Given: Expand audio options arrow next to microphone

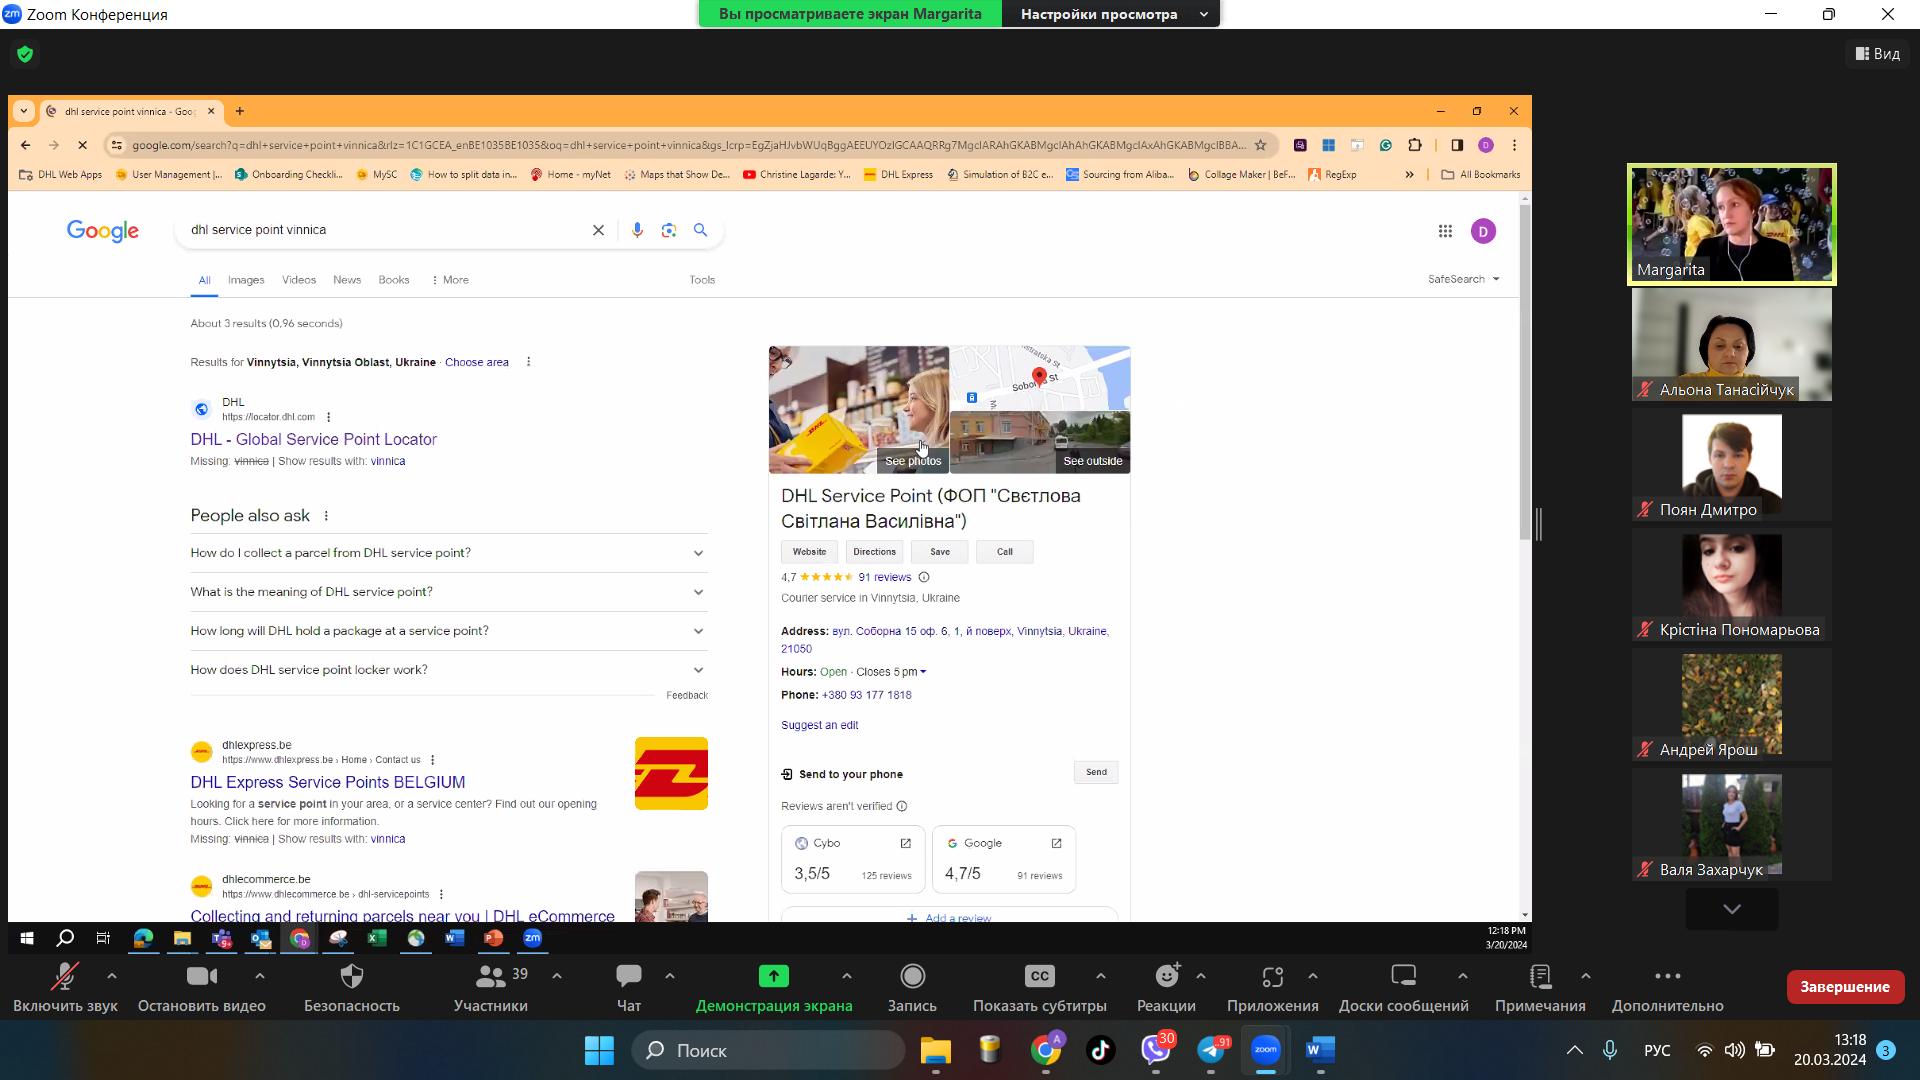Looking at the screenshot, I should tap(112, 976).
